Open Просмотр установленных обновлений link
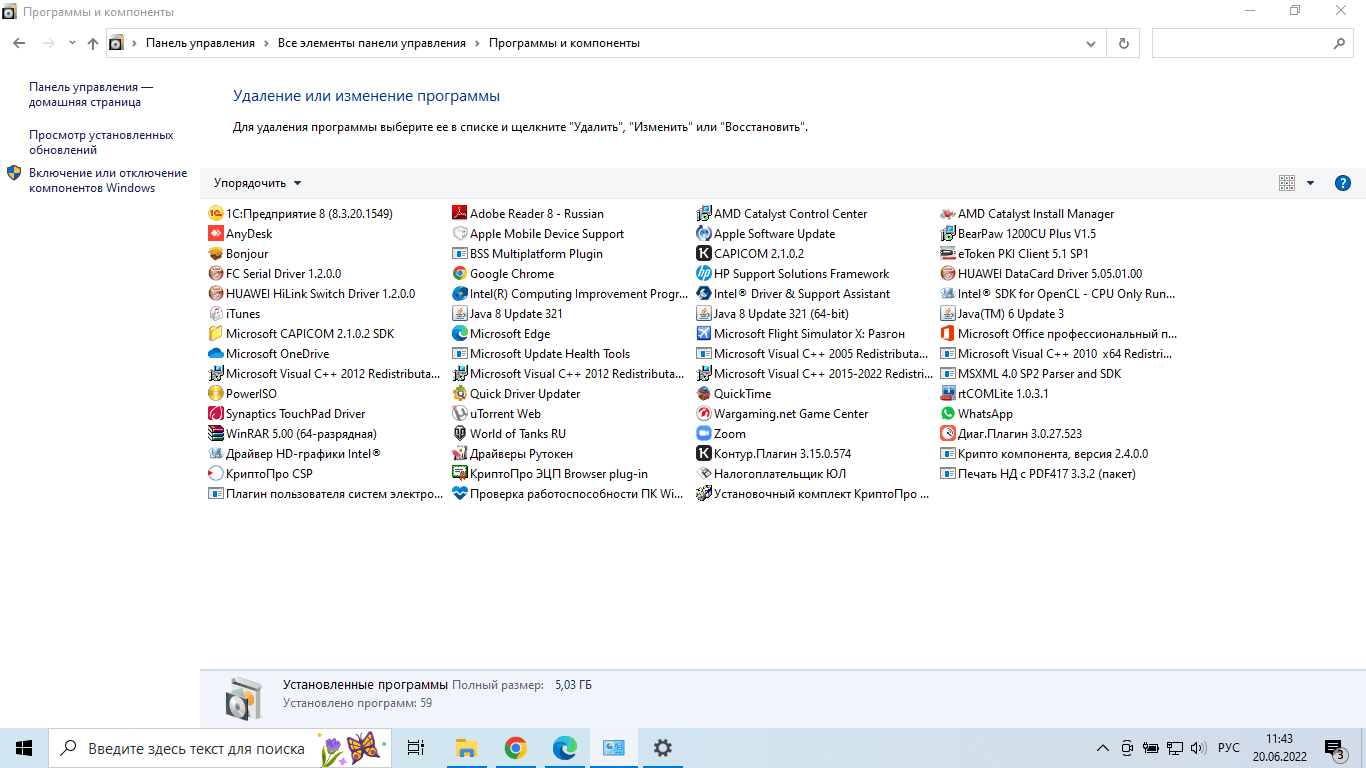This screenshot has height=768, width=1366. (101, 142)
